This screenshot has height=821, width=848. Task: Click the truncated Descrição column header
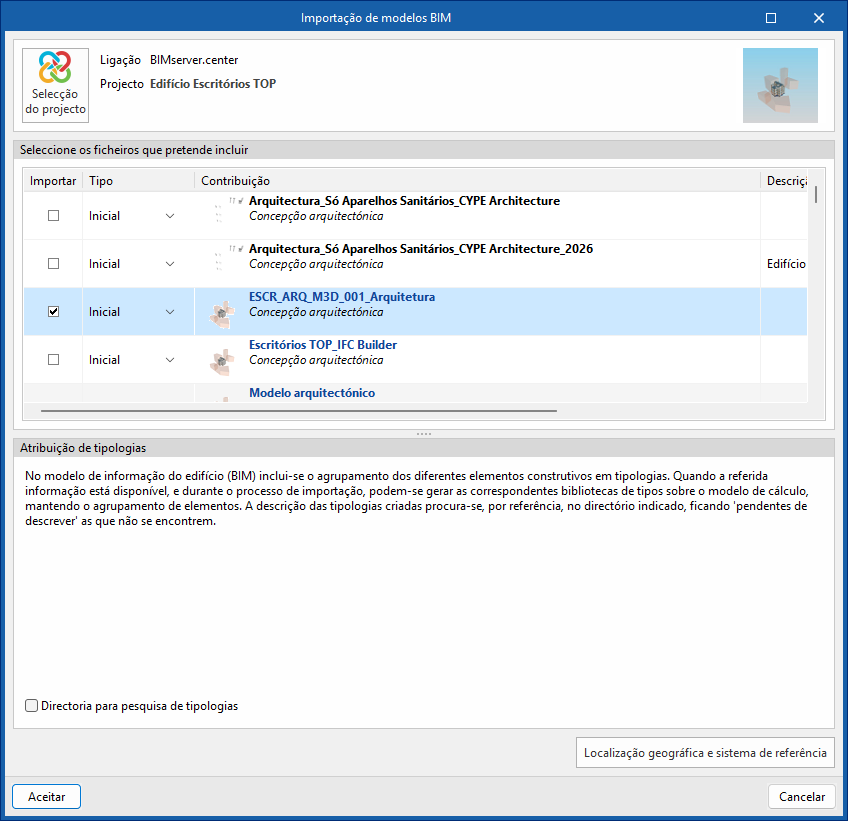coord(784,181)
